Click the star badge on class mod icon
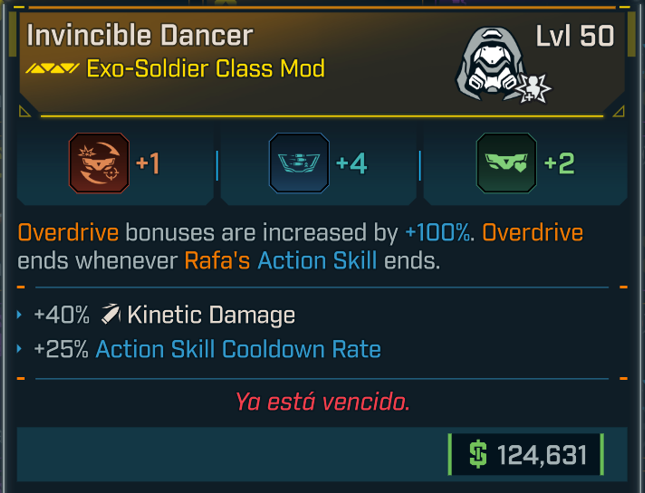Image resolution: width=645 pixels, height=493 pixels. tap(533, 88)
